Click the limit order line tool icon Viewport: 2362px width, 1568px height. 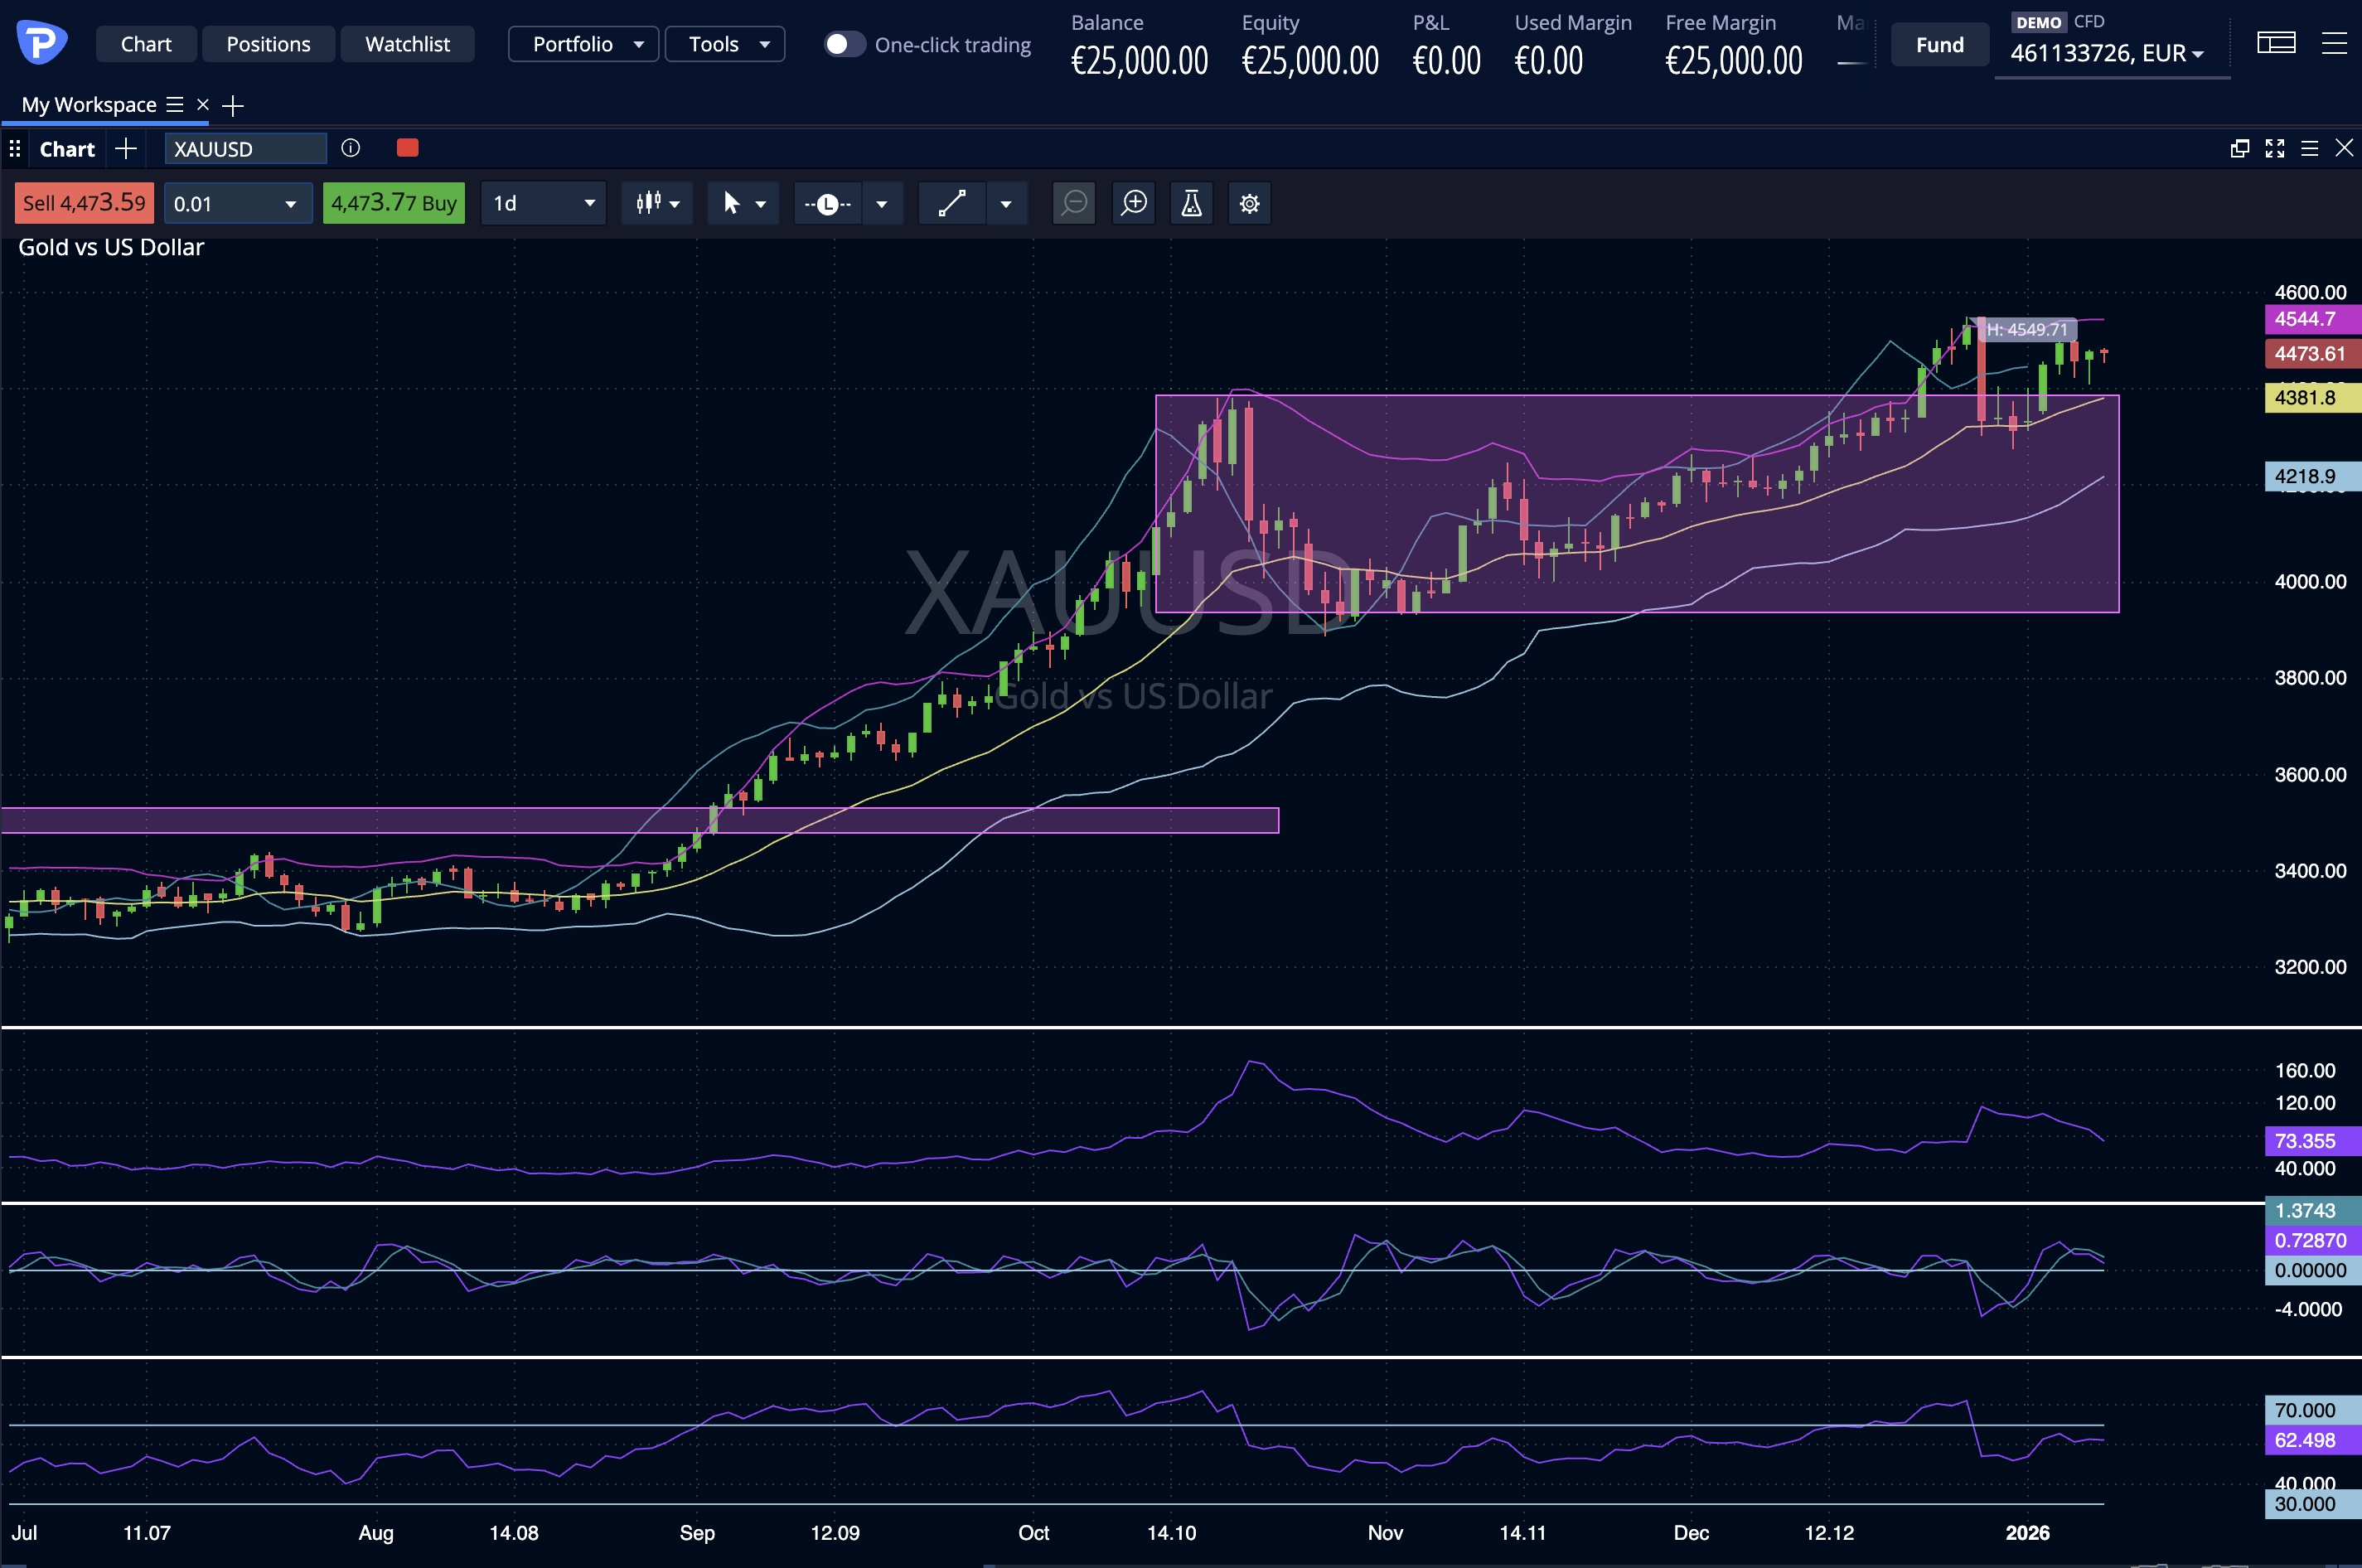pyautogui.click(x=828, y=204)
